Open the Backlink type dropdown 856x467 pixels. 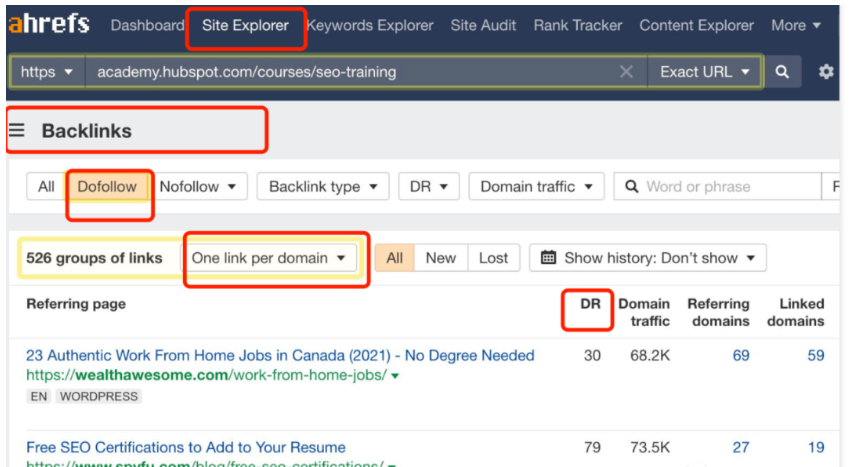point(323,187)
